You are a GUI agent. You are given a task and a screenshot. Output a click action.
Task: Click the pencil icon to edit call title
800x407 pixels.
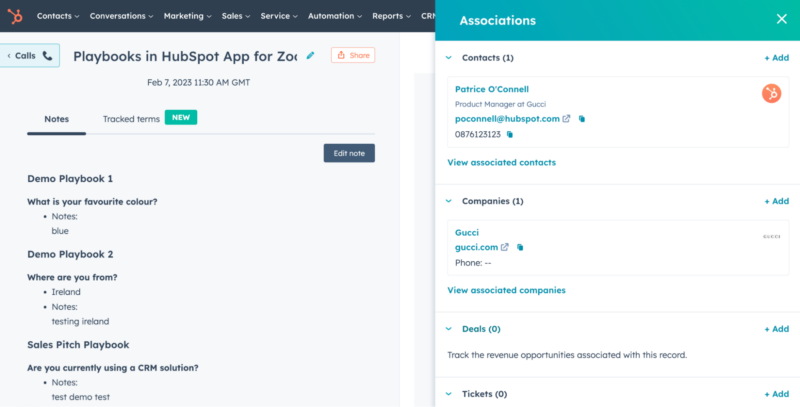310,56
